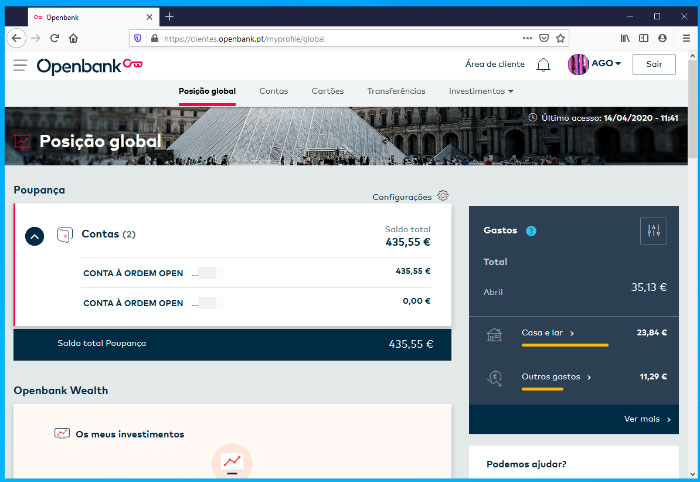The image size is (700, 482).
Task: Open the Casa e lar expense category
Action: click(547, 333)
